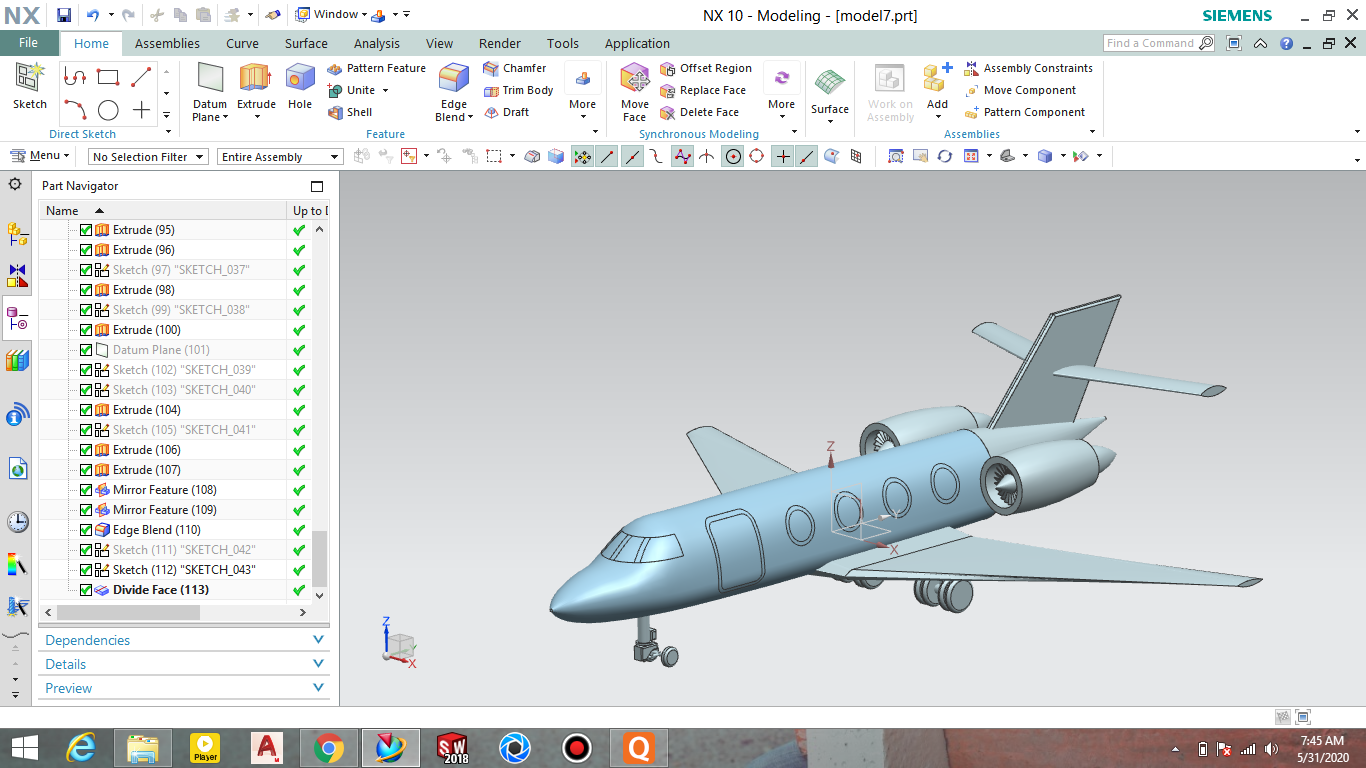Select Mirror Feature (109) row

[165, 510]
